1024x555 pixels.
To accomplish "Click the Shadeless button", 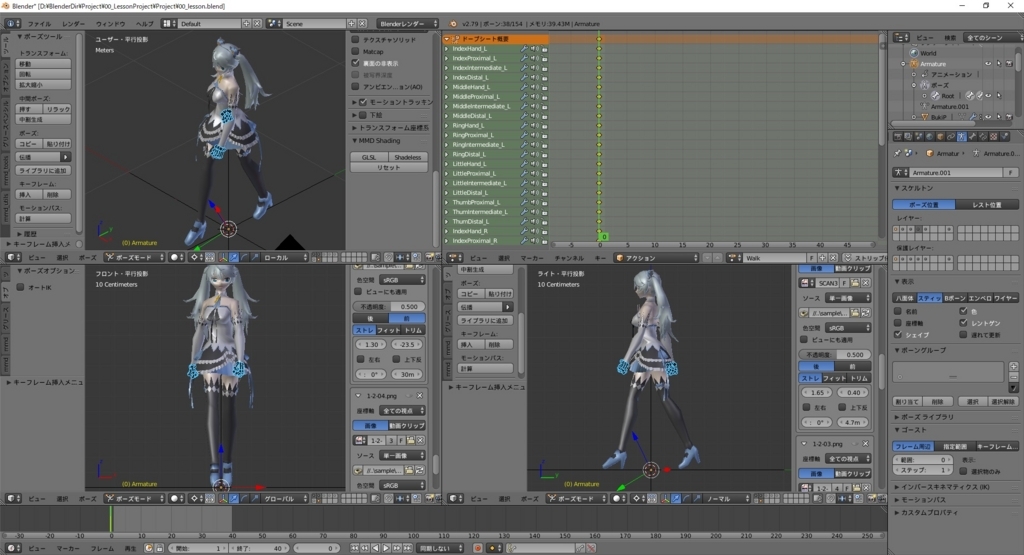I will tap(408, 157).
